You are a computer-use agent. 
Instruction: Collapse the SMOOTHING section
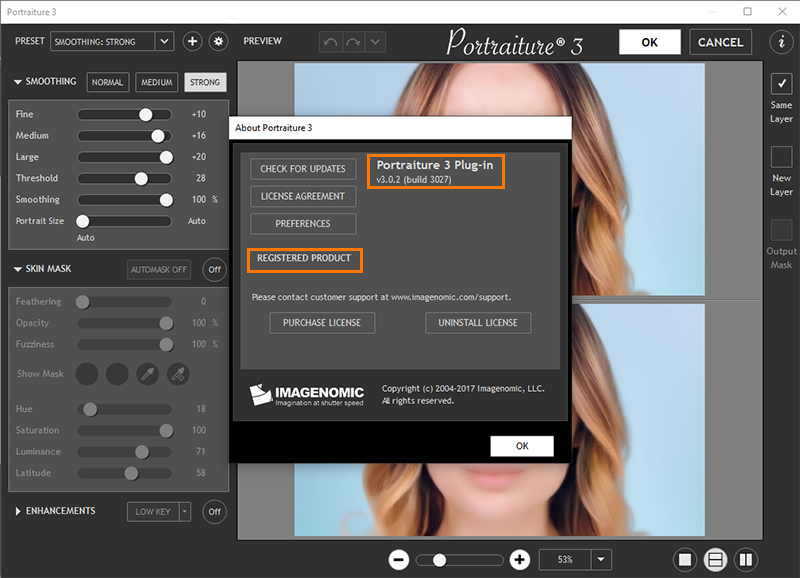(x=18, y=82)
